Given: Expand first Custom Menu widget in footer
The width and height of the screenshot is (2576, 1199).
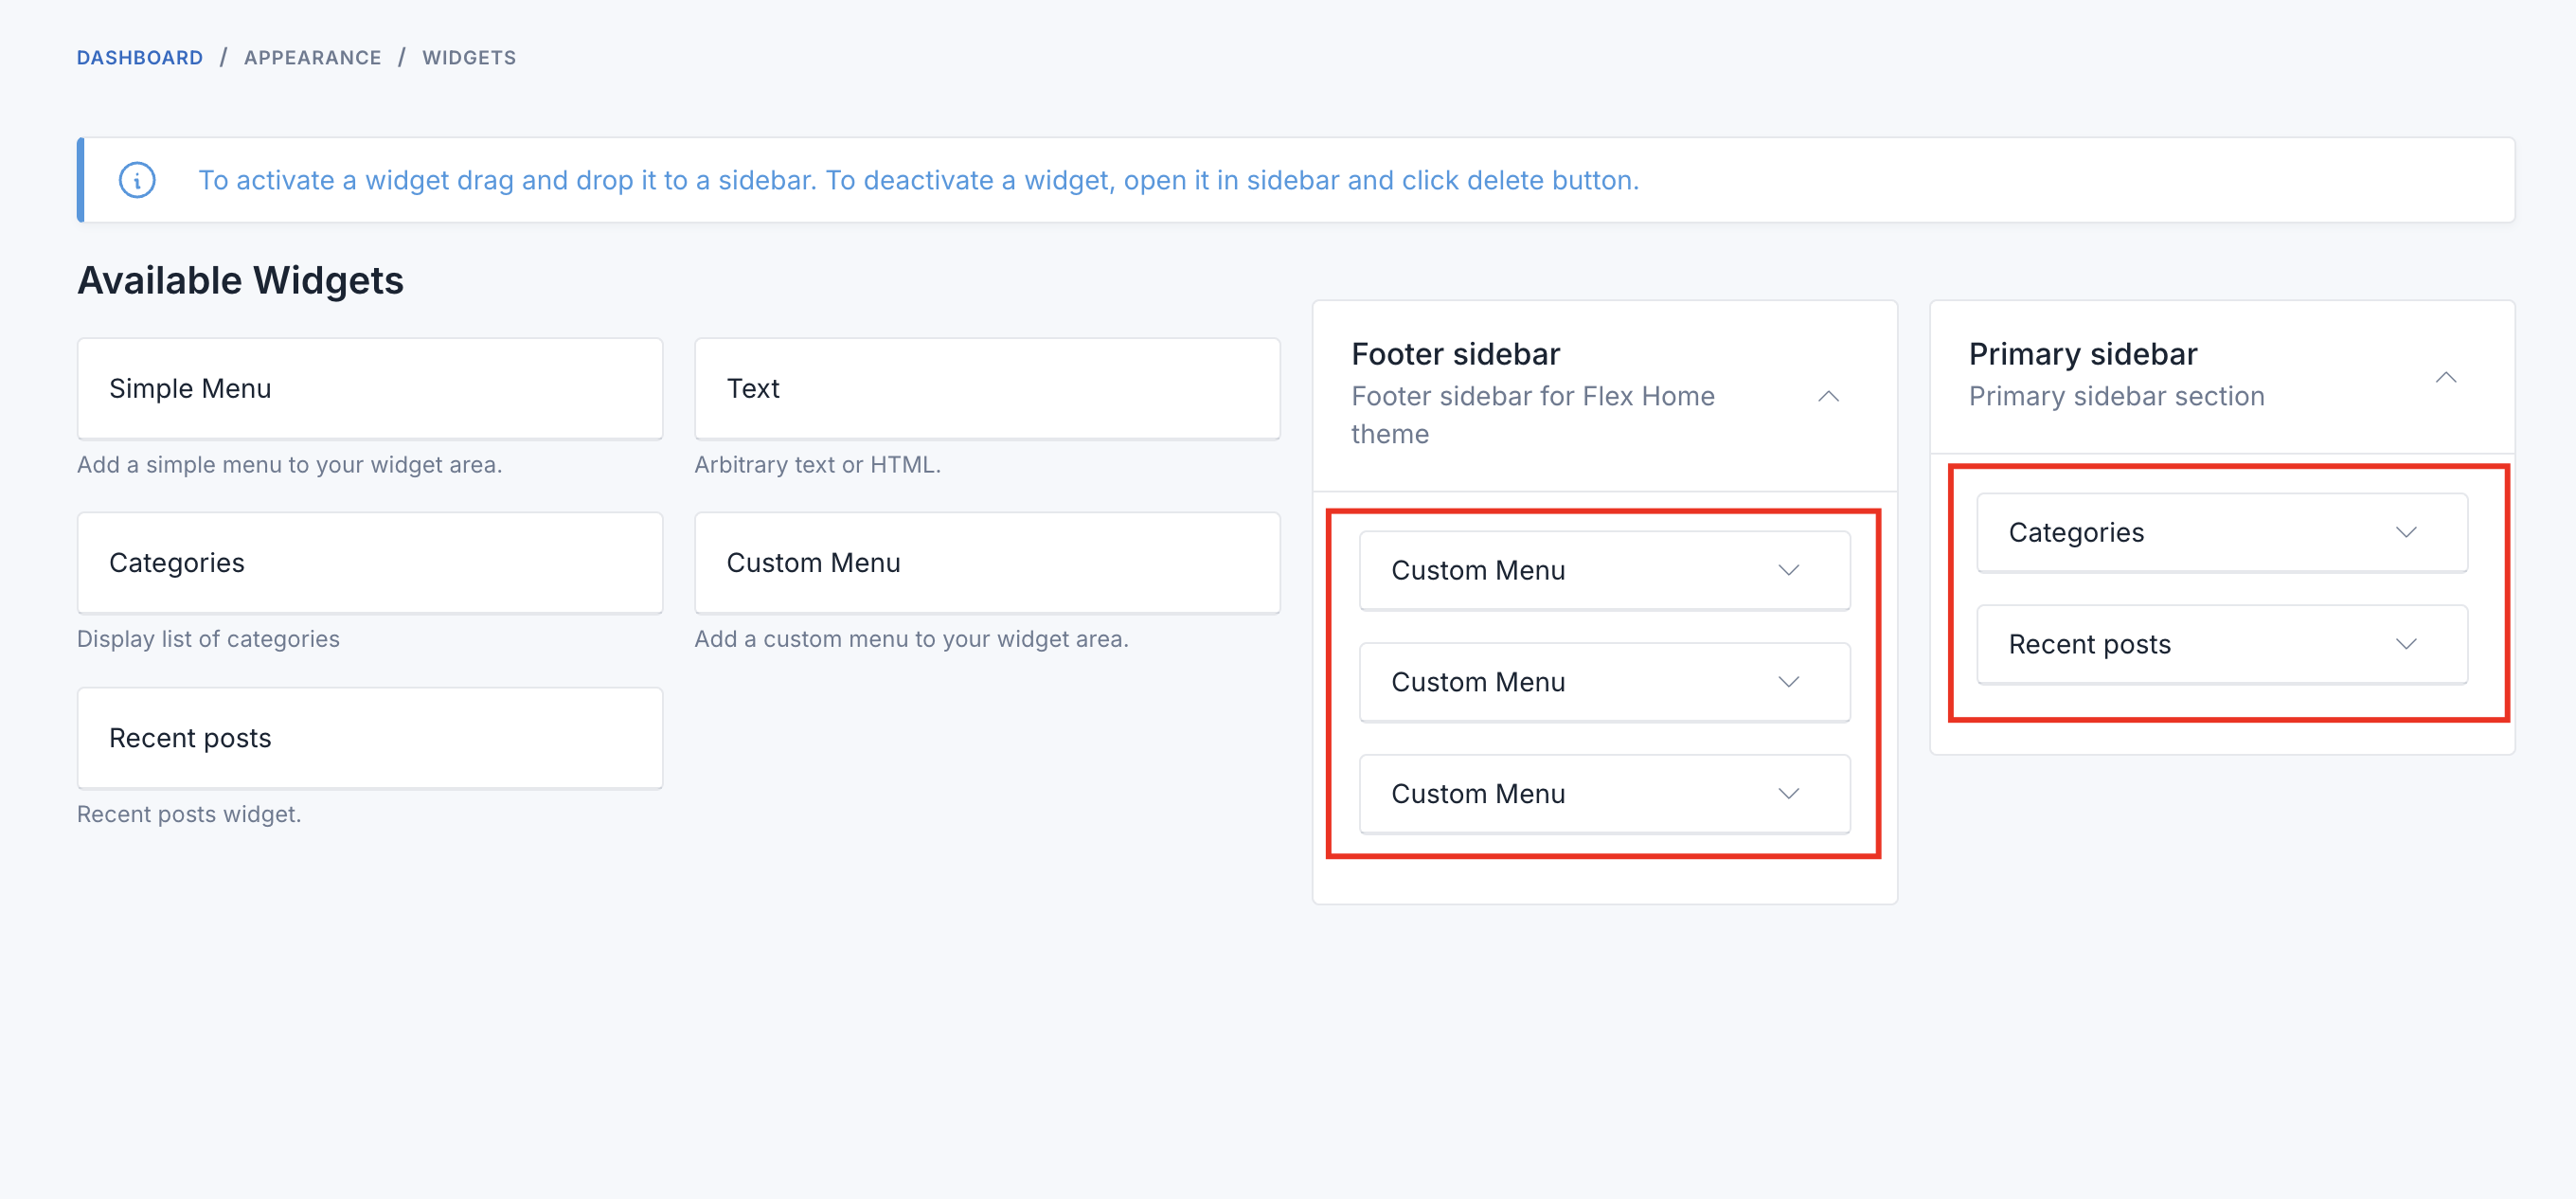Looking at the screenshot, I should 1788,570.
